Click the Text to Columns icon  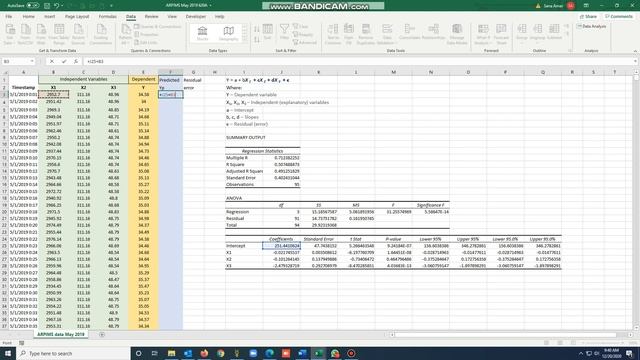(x=333, y=34)
